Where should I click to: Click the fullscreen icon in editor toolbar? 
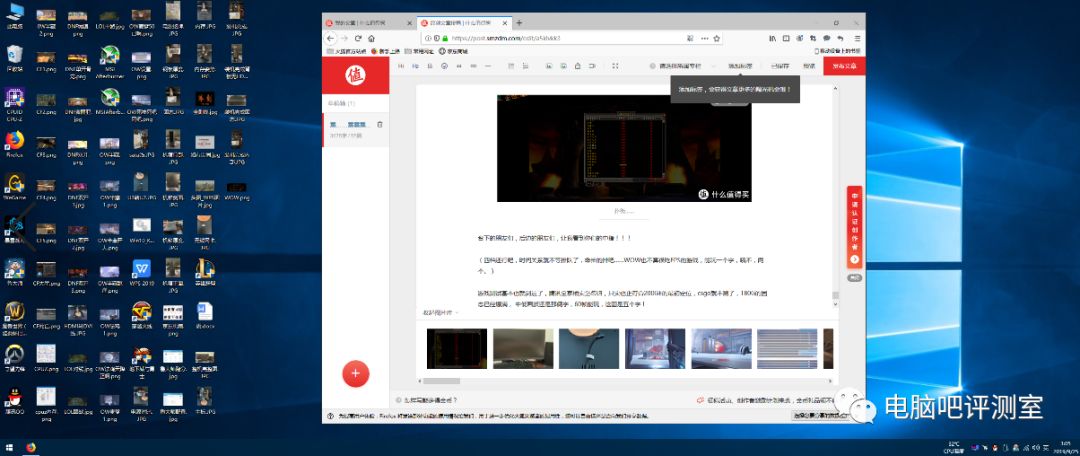615,66
